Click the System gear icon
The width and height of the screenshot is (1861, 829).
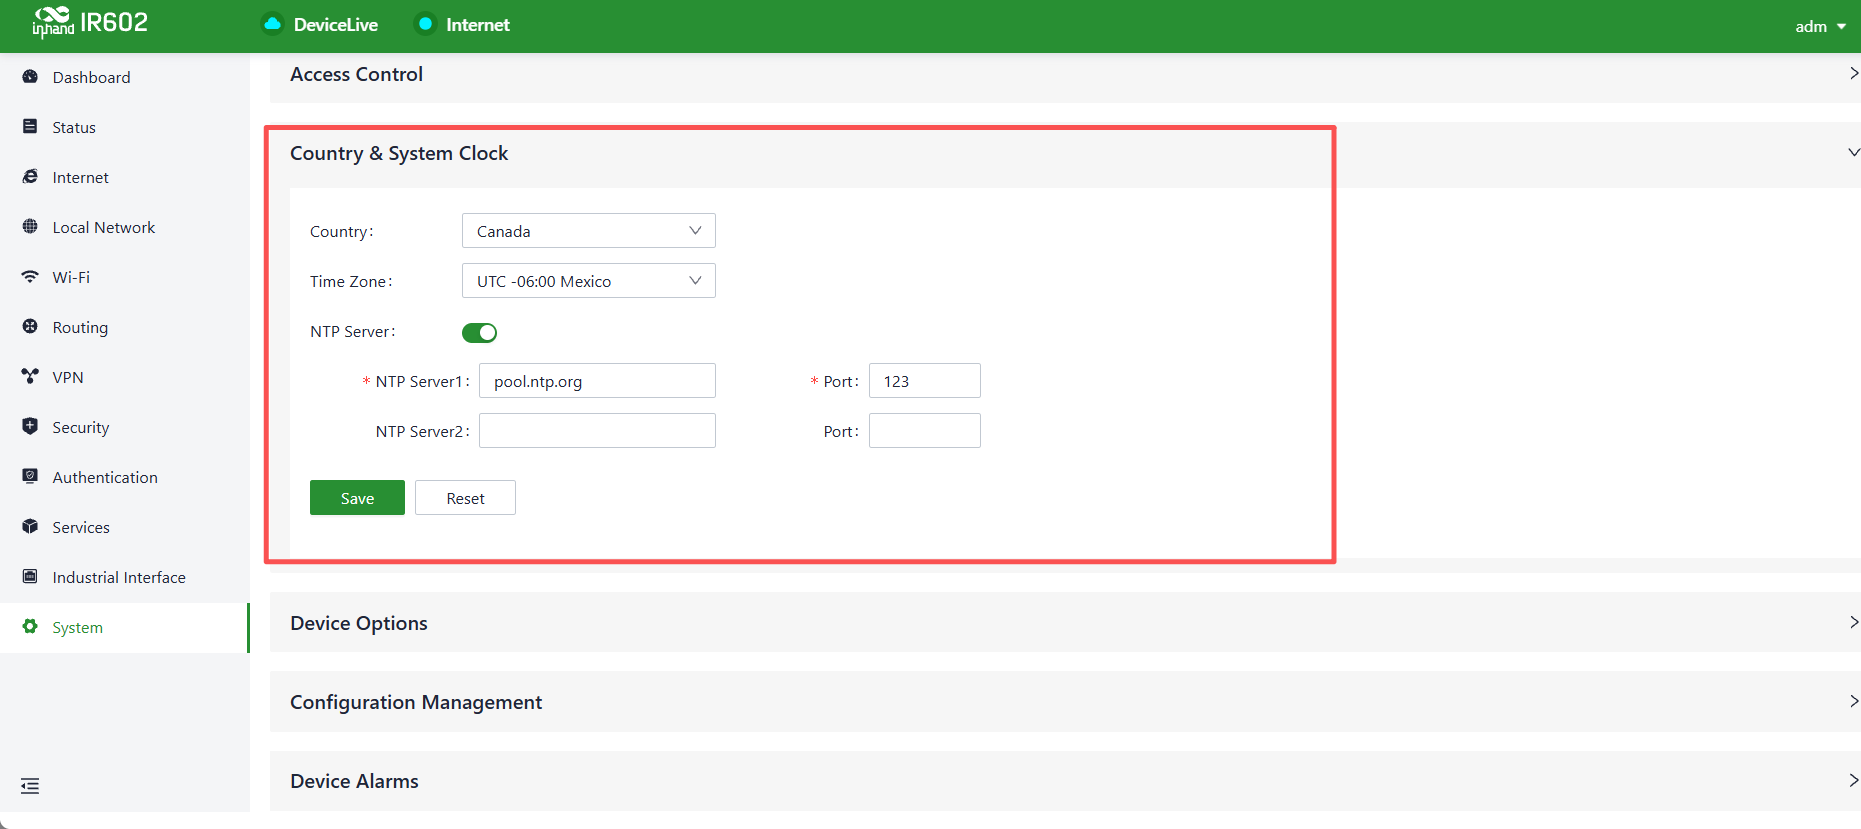[30, 627]
